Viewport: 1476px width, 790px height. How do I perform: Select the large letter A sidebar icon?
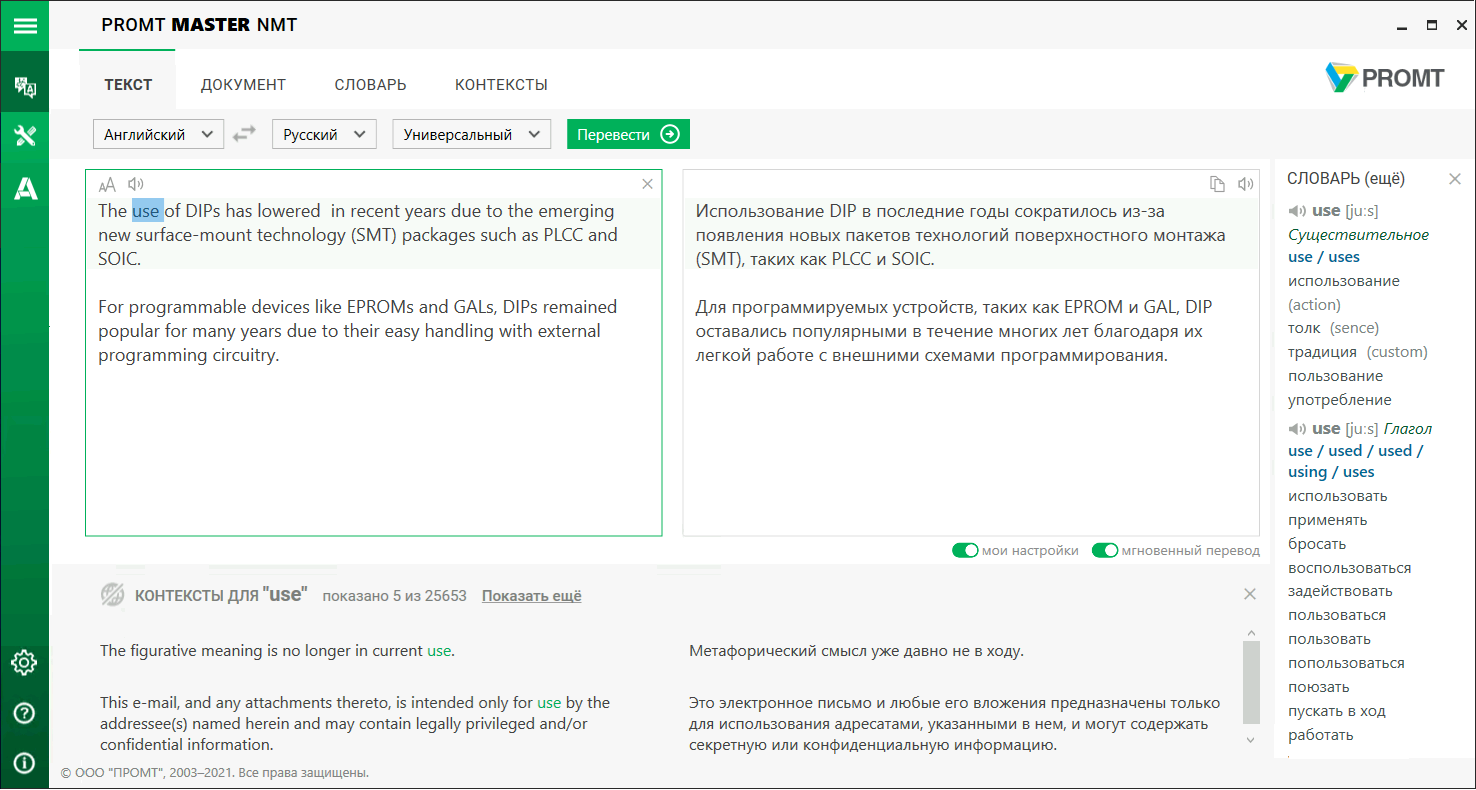pos(24,188)
